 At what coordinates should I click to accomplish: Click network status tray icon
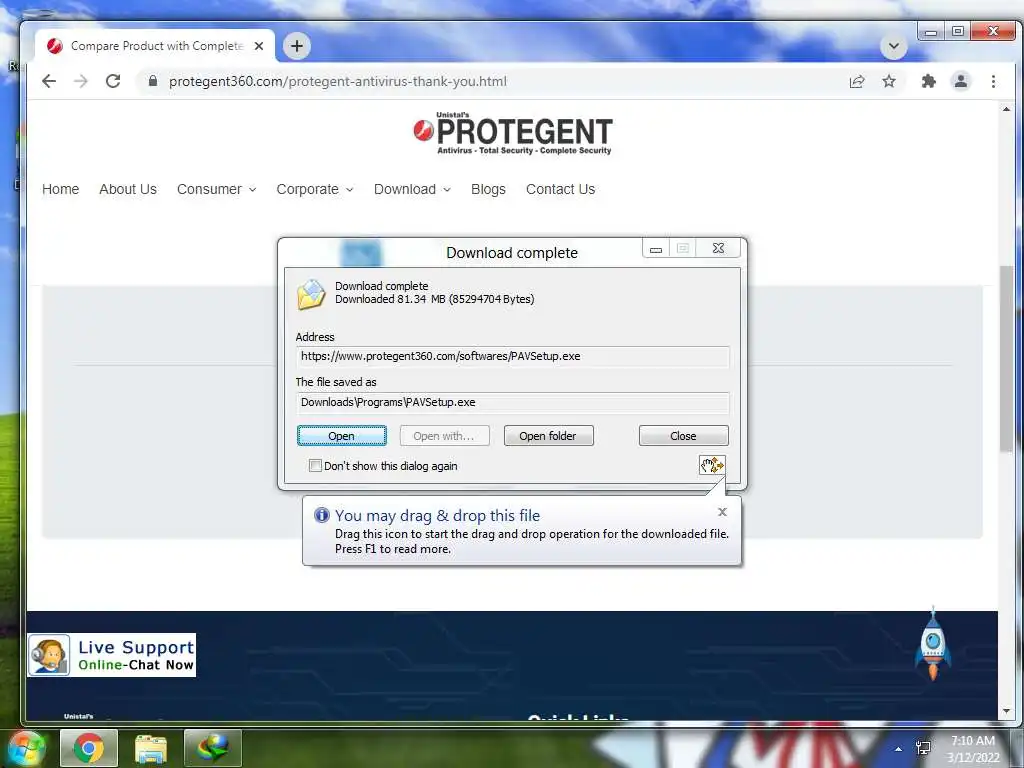pyautogui.click(x=923, y=748)
